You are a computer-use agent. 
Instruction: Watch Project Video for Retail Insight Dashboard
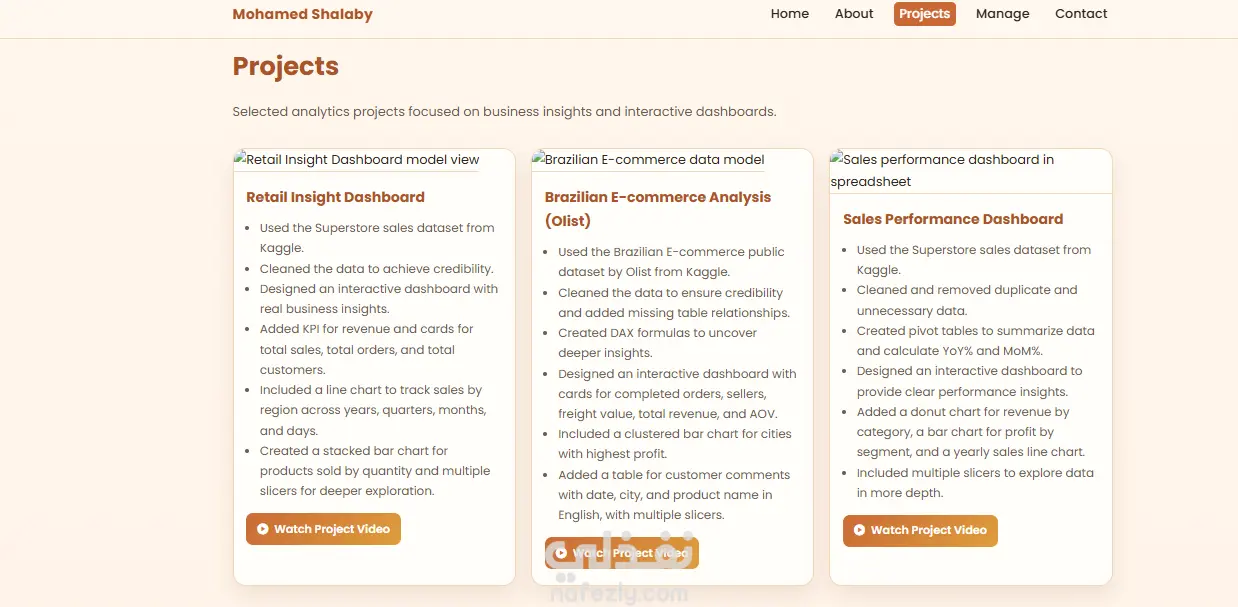323,529
